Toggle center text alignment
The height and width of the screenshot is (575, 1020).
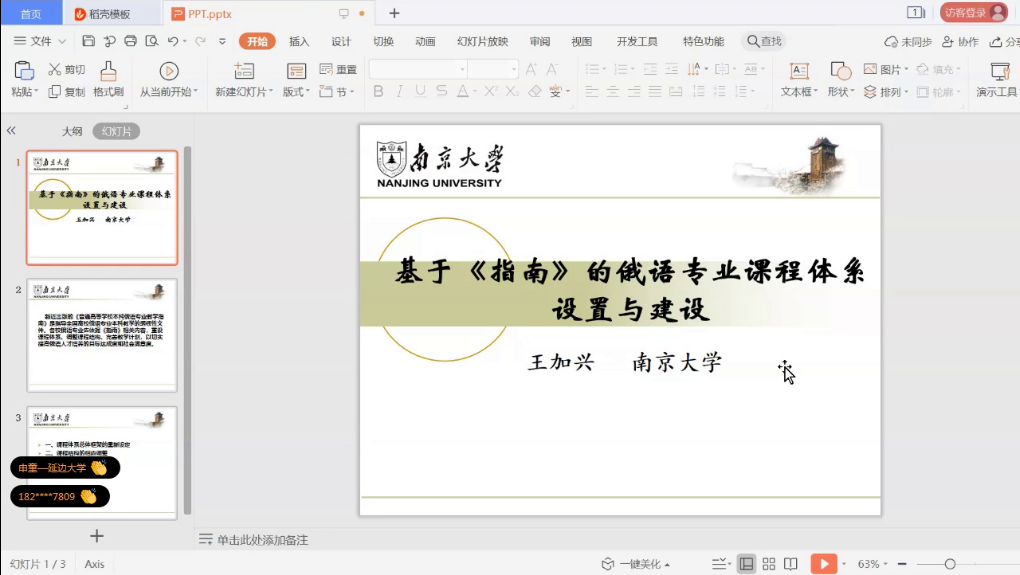point(613,92)
